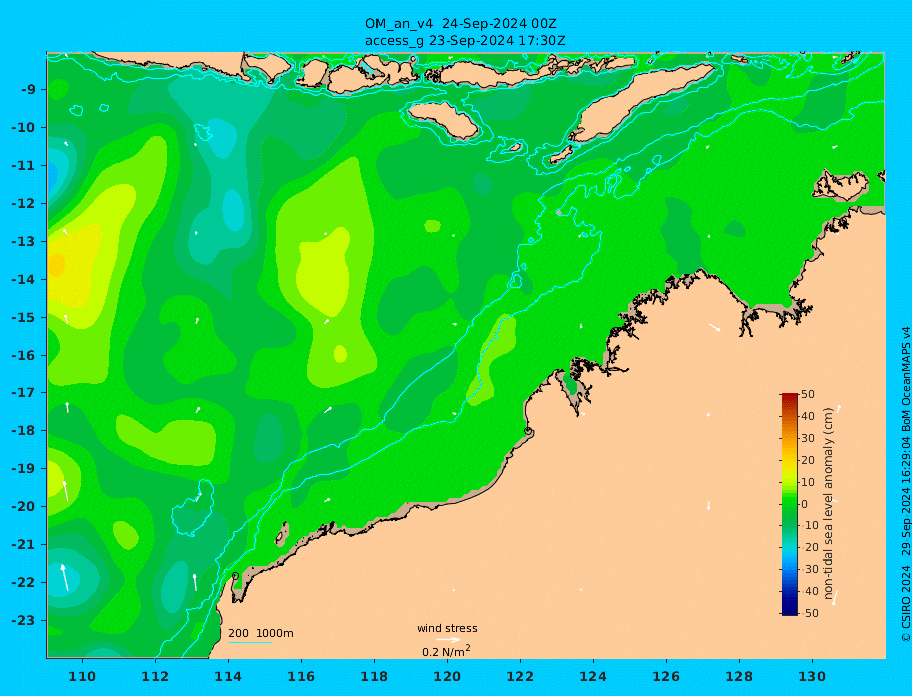Click the latitude axis label -9
Image resolution: width=912 pixels, height=696 pixels.
point(28,90)
